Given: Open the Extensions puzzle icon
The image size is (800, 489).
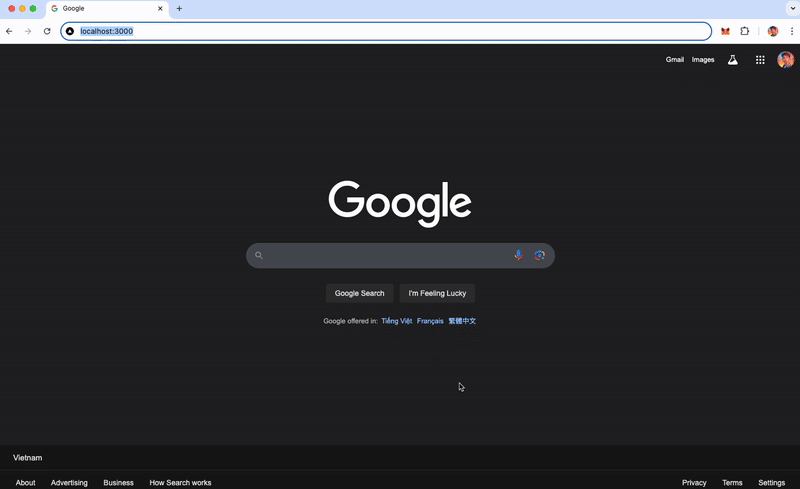Looking at the screenshot, I should coord(744,31).
